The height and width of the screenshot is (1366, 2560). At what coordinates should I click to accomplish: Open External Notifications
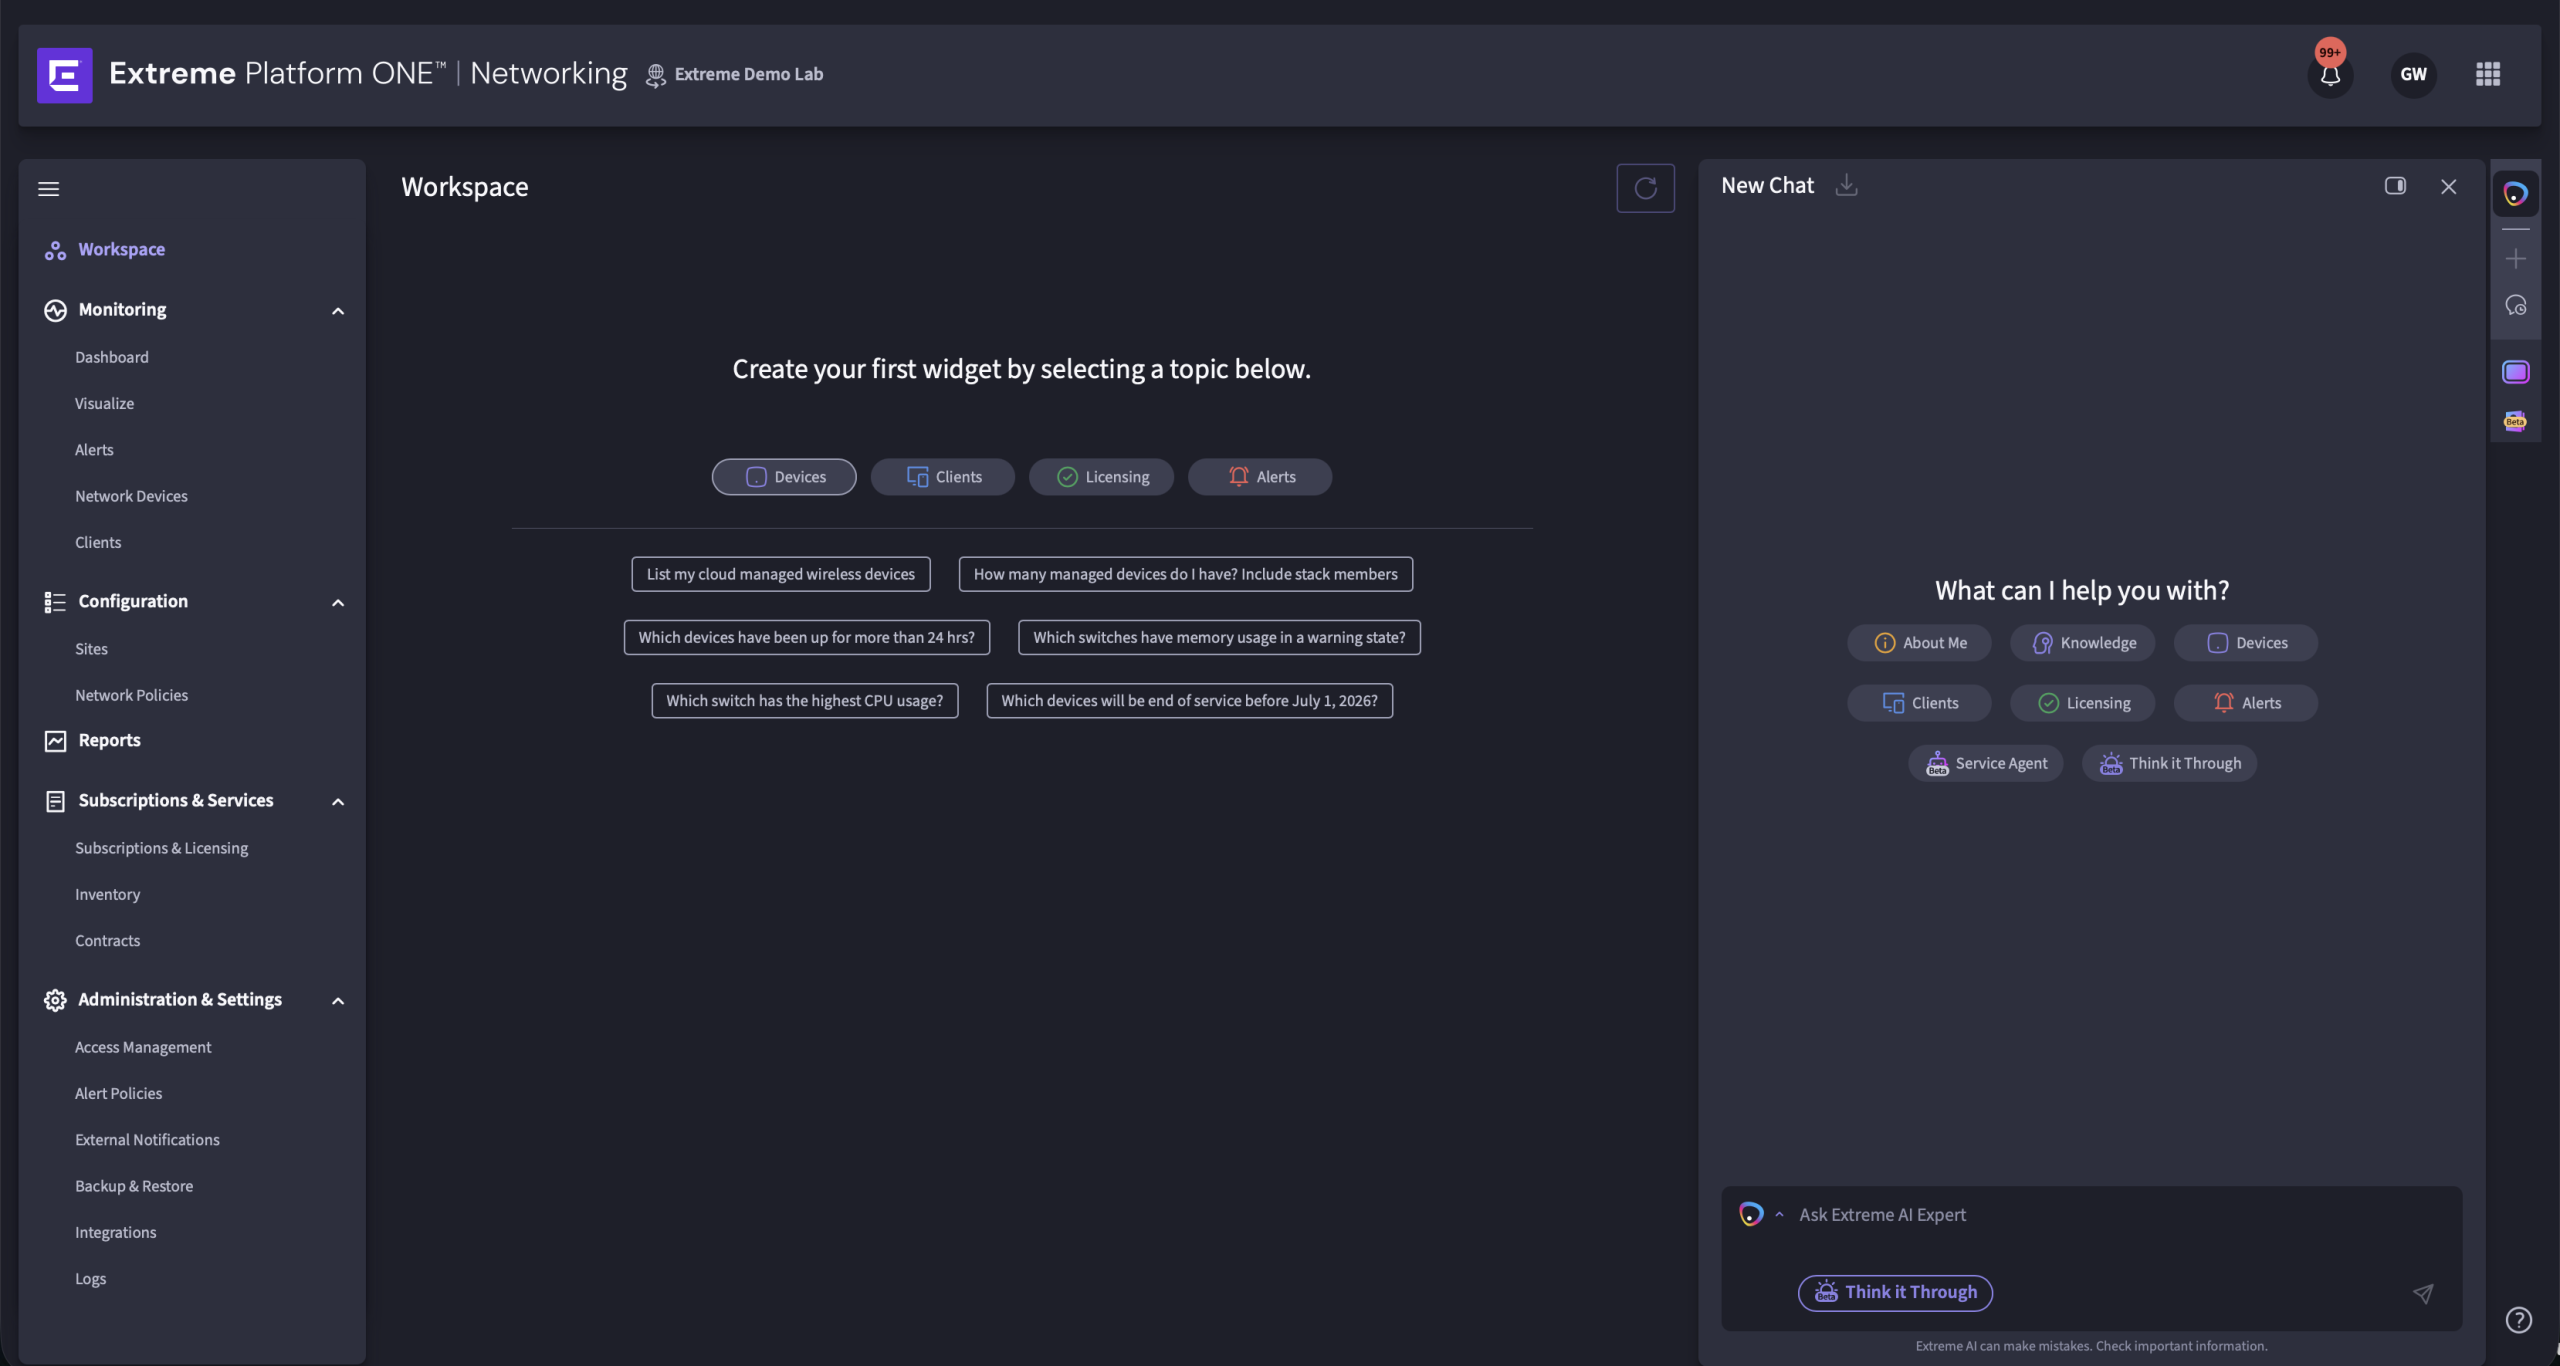[147, 1139]
